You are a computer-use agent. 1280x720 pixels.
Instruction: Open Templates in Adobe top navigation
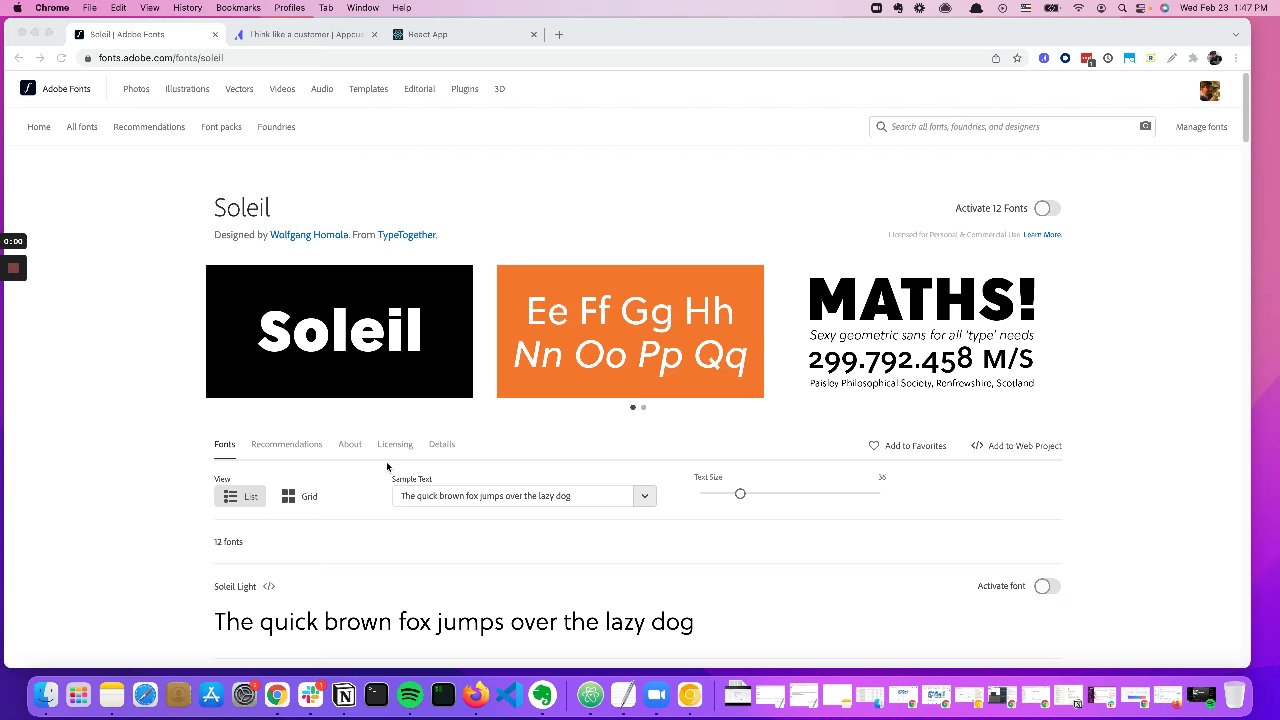coord(368,89)
